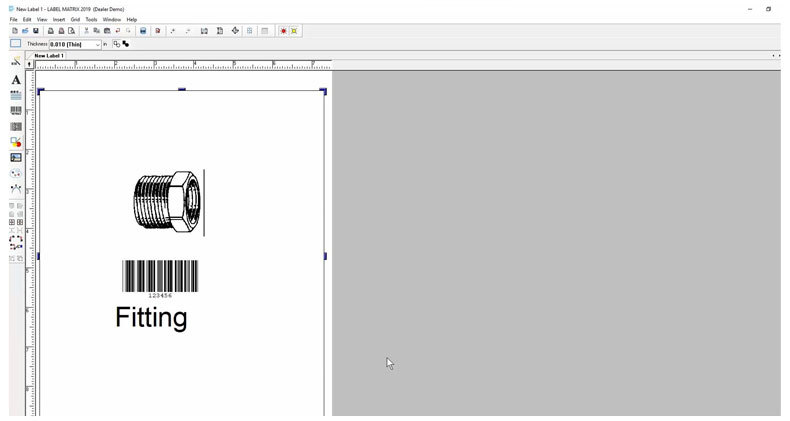
Task: Select the curve line tool
Action: [16, 189]
